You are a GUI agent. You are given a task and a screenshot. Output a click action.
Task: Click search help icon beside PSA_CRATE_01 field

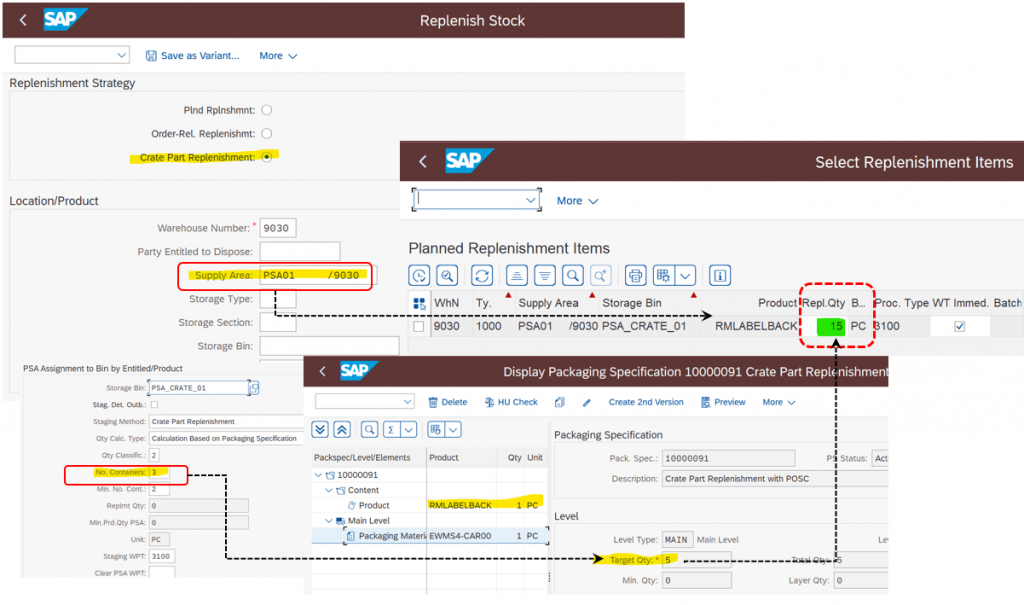click(x=254, y=387)
